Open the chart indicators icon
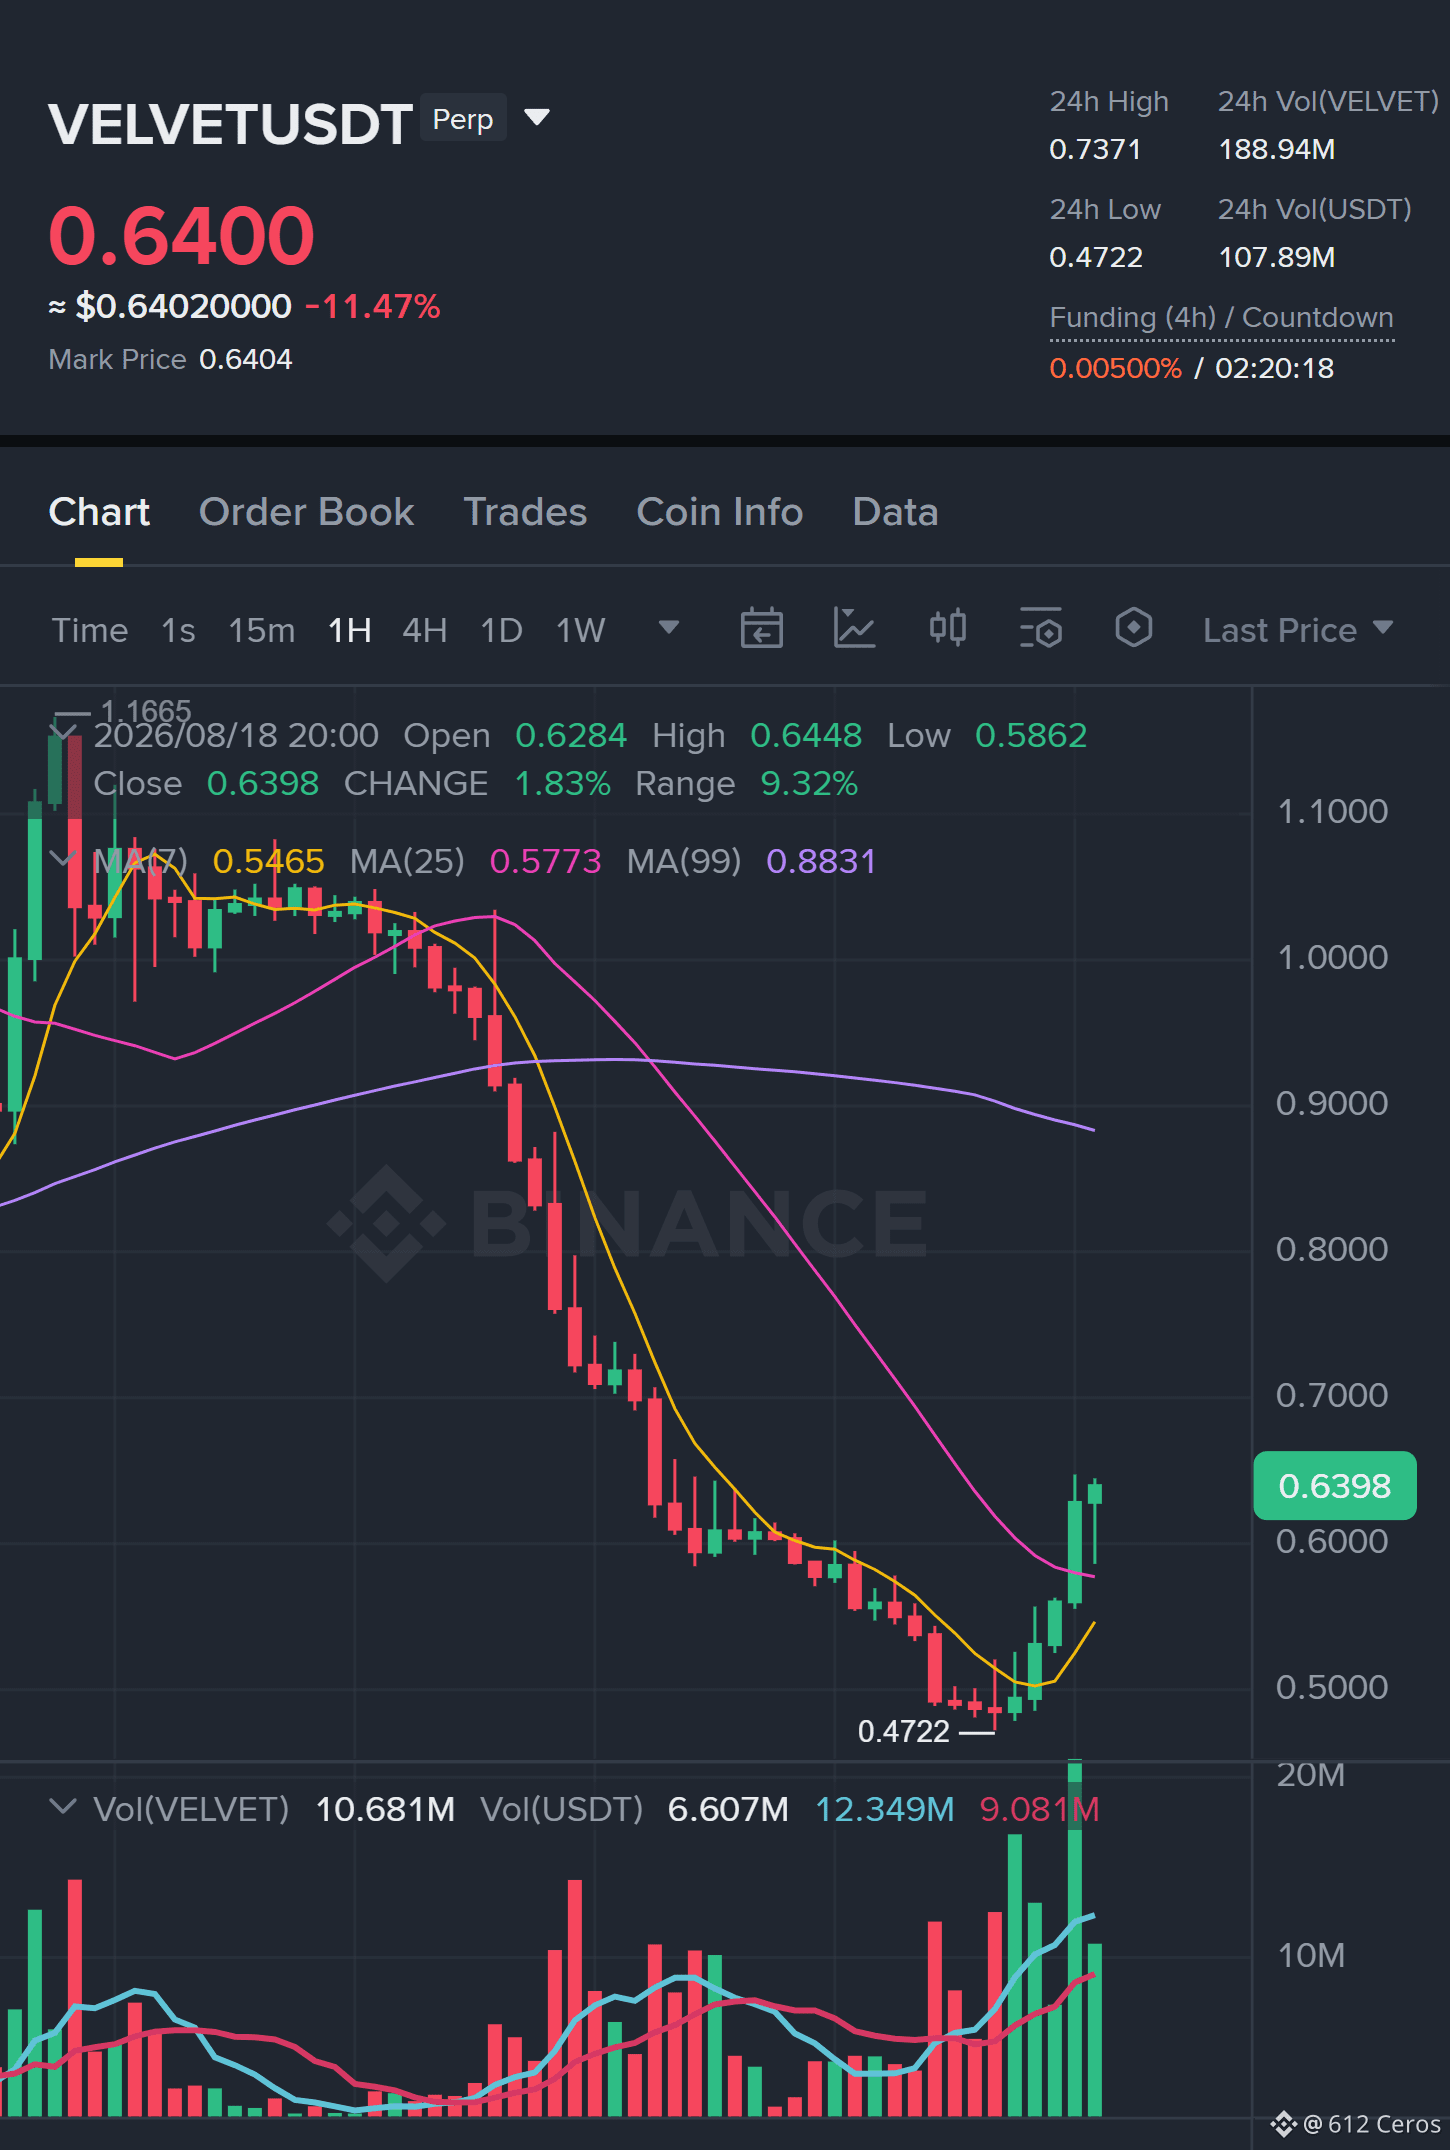The width and height of the screenshot is (1450, 2150). pos(854,629)
